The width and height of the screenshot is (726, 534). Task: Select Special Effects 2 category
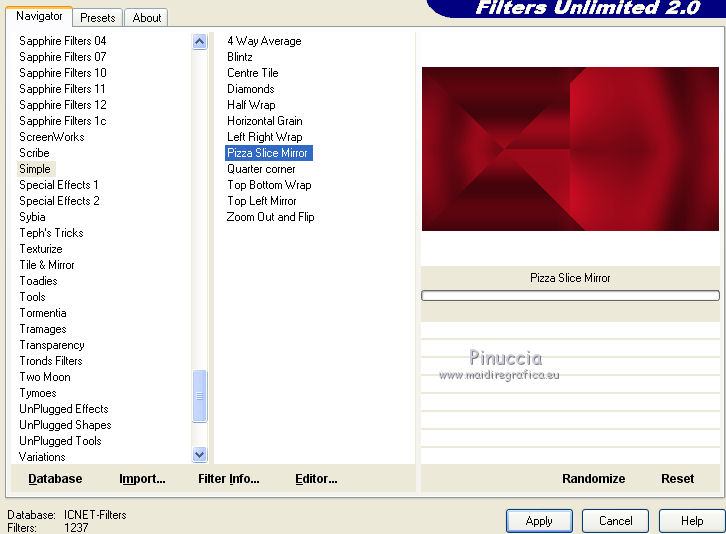(x=59, y=201)
